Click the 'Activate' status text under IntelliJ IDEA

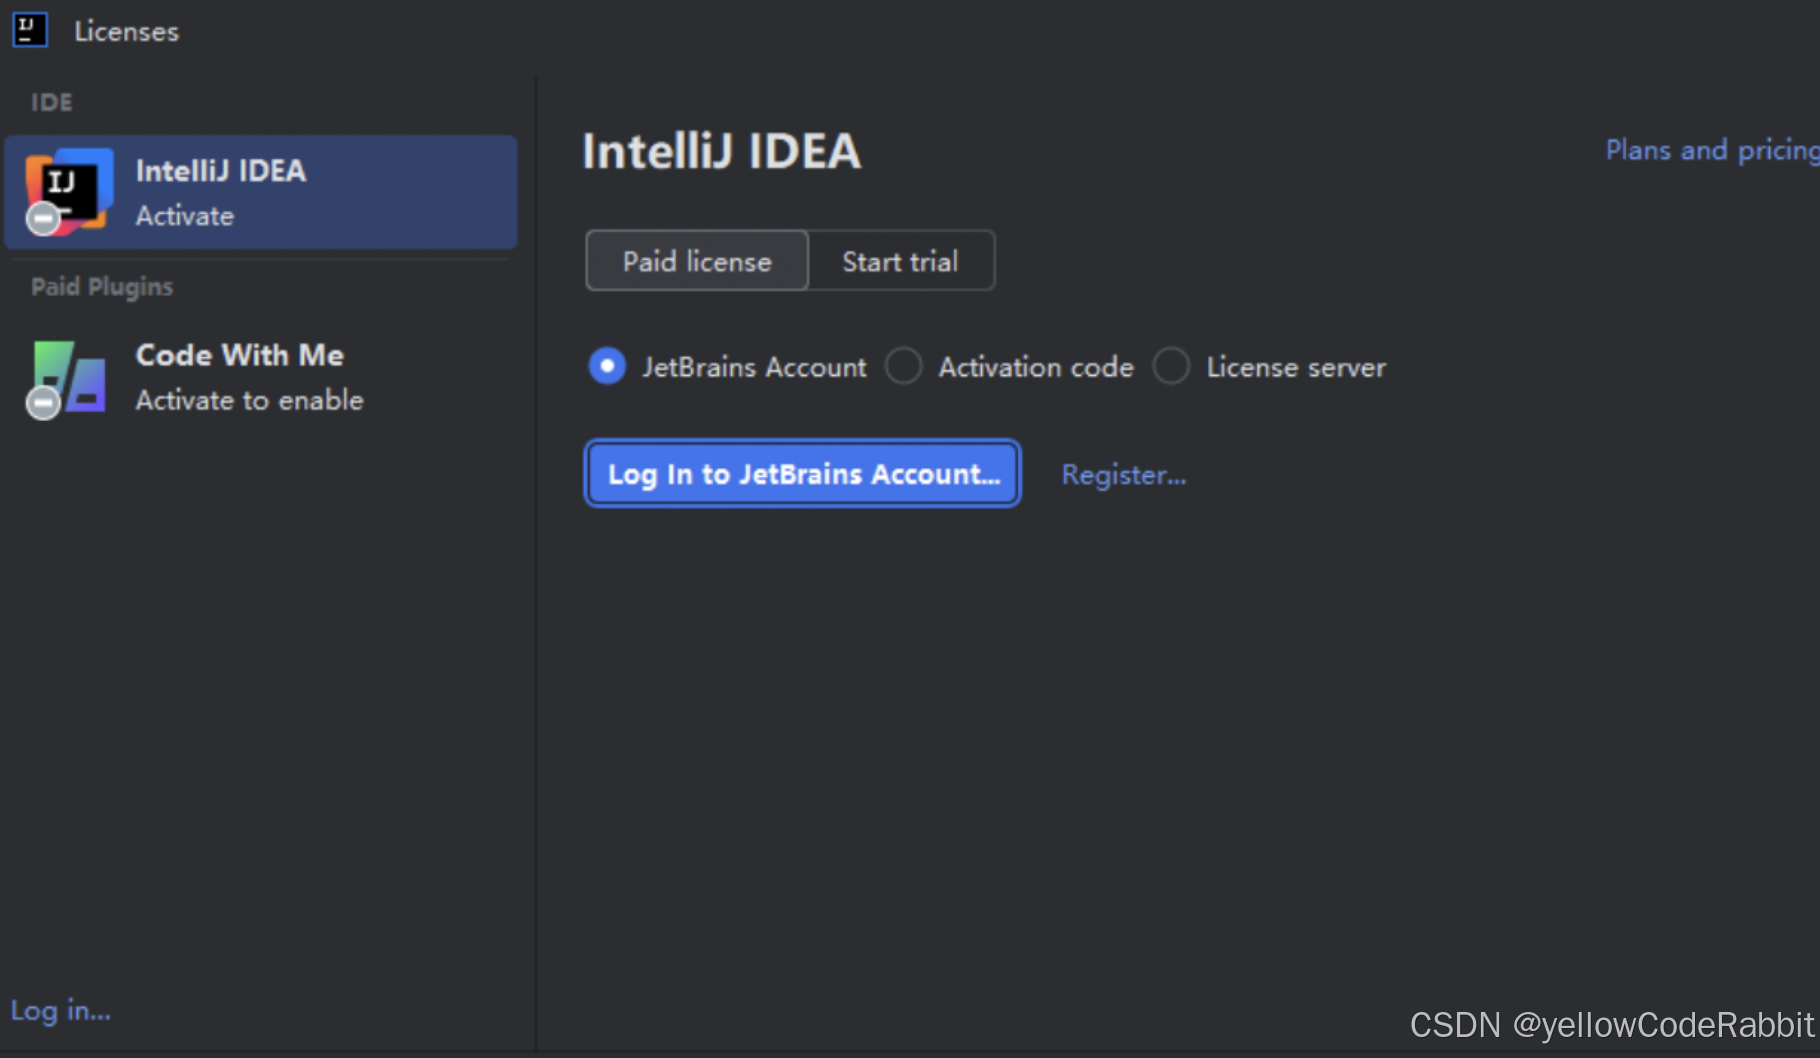185,216
